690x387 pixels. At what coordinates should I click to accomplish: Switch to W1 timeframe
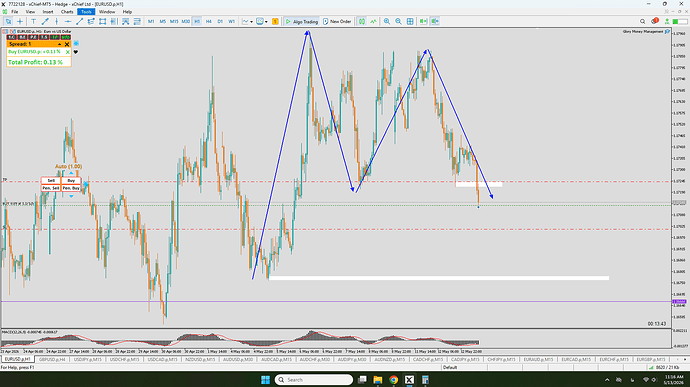(231, 21)
